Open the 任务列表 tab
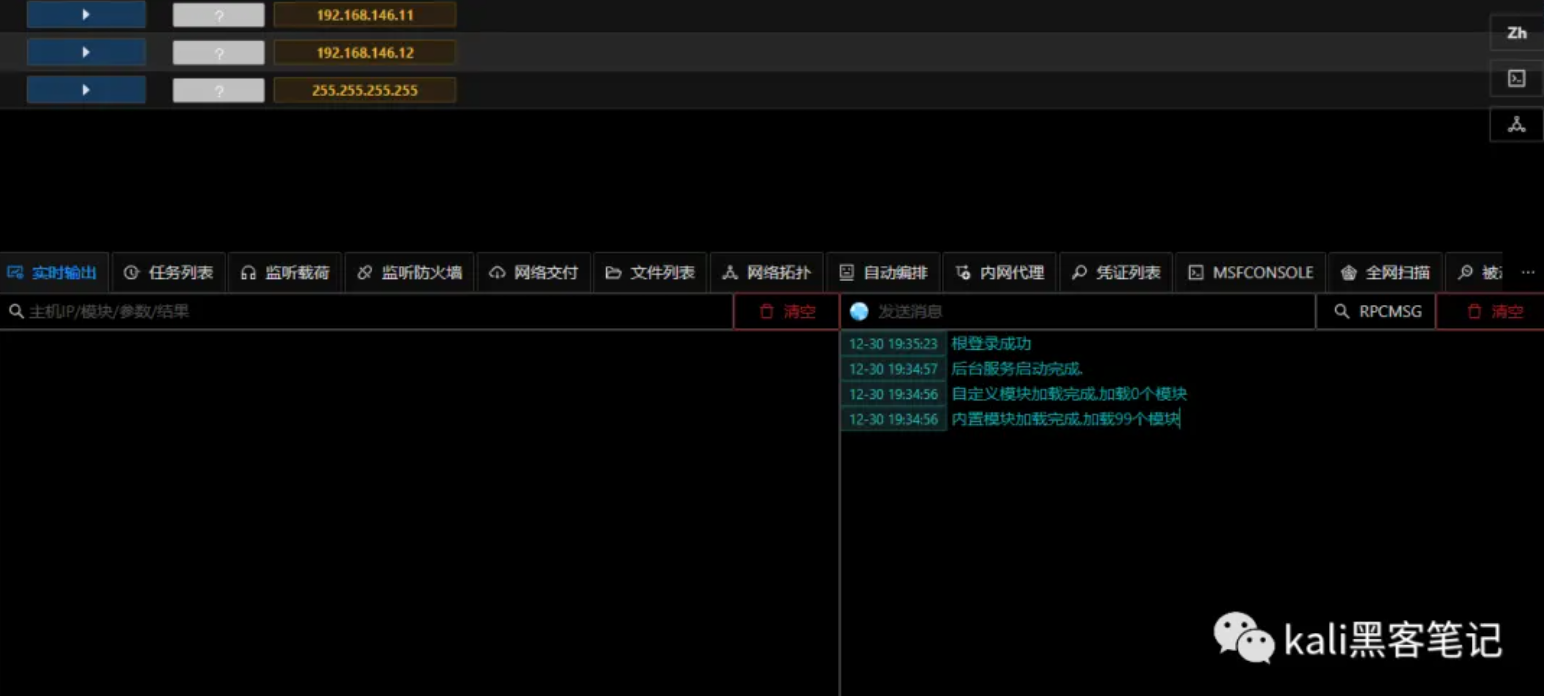The width and height of the screenshot is (1544, 696). tap(169, 273)
